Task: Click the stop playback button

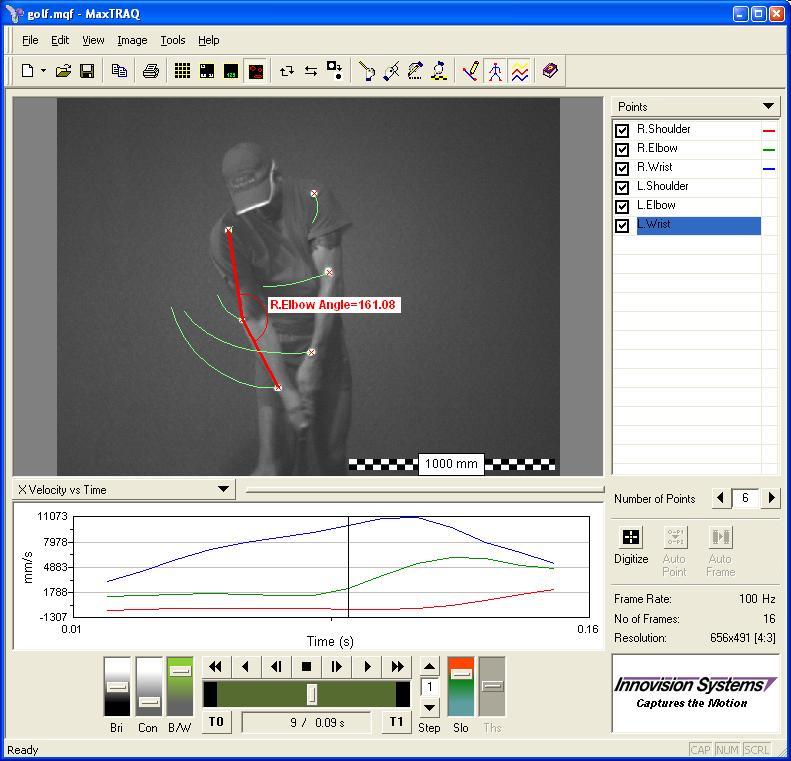Action: [x=306, y=667]
